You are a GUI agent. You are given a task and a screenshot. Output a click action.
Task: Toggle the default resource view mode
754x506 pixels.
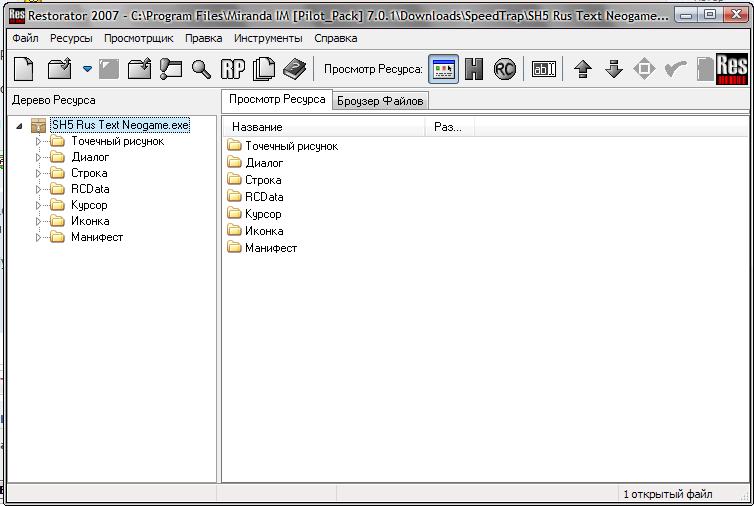pyautogui.click(x=443, y=68)
